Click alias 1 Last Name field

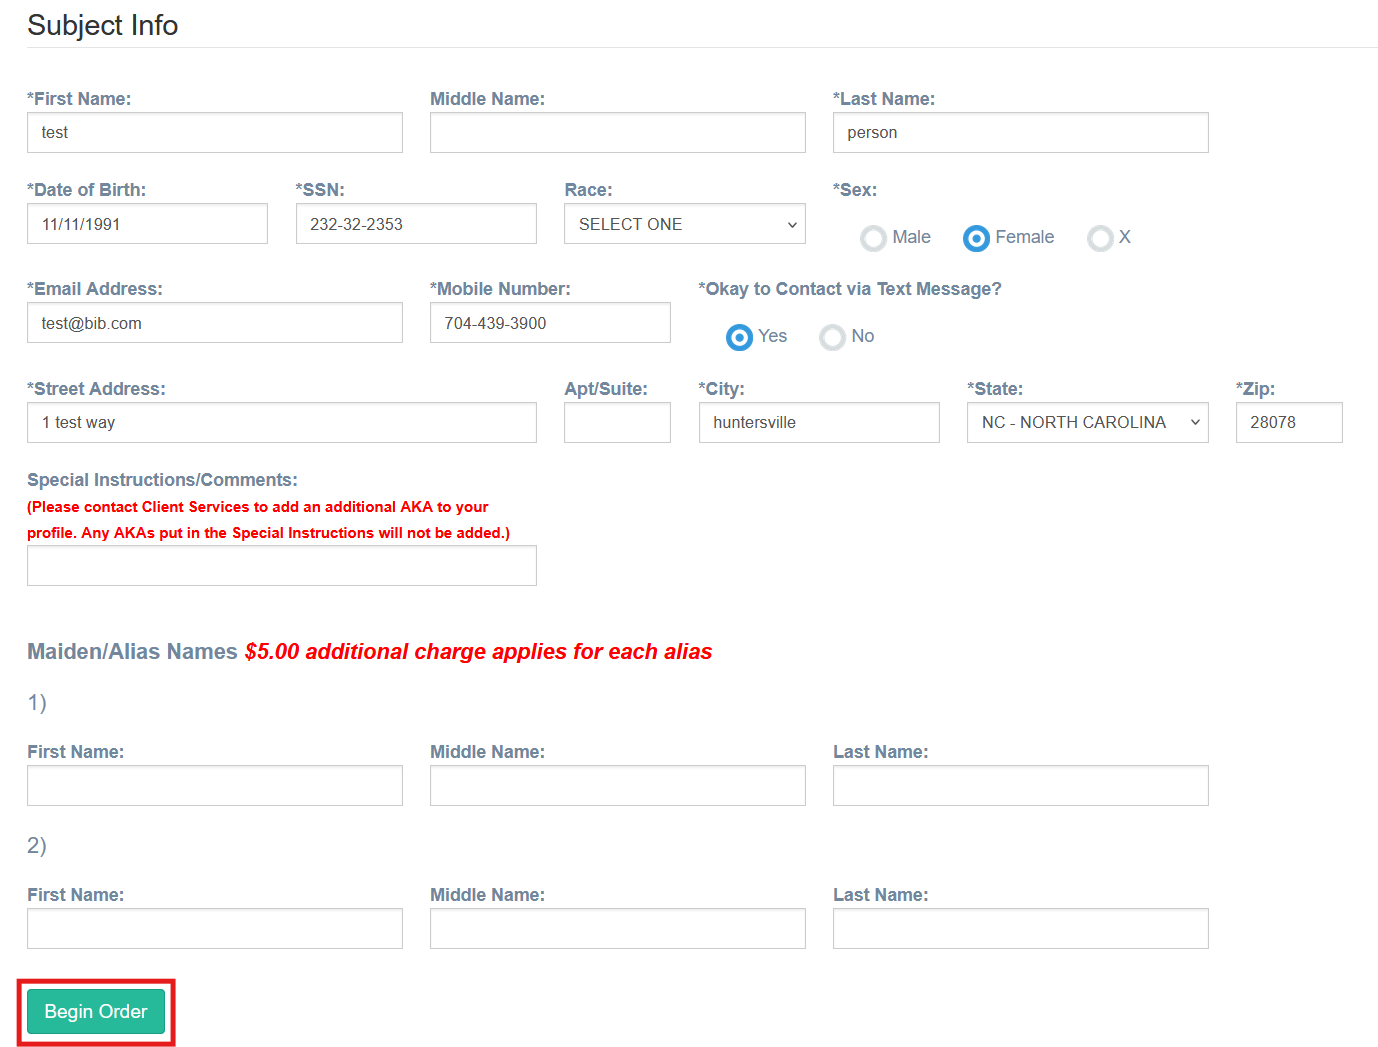pyautogui.click(x=1021, y=786)
